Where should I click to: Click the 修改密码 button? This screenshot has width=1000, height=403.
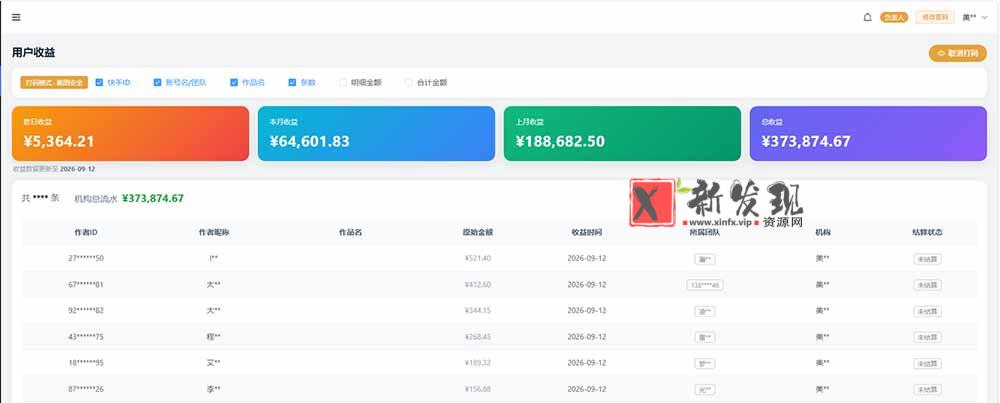(935, 17)
